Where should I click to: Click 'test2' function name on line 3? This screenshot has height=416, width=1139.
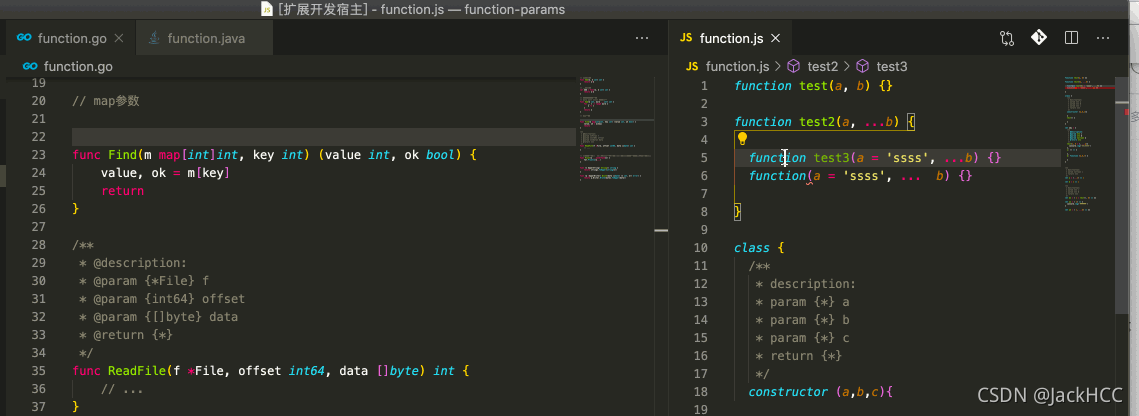[816, 122]
